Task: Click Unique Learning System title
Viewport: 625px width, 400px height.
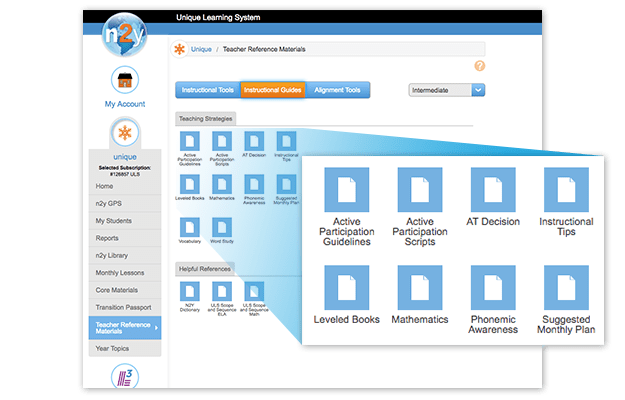Action: (x=218, y=18)
